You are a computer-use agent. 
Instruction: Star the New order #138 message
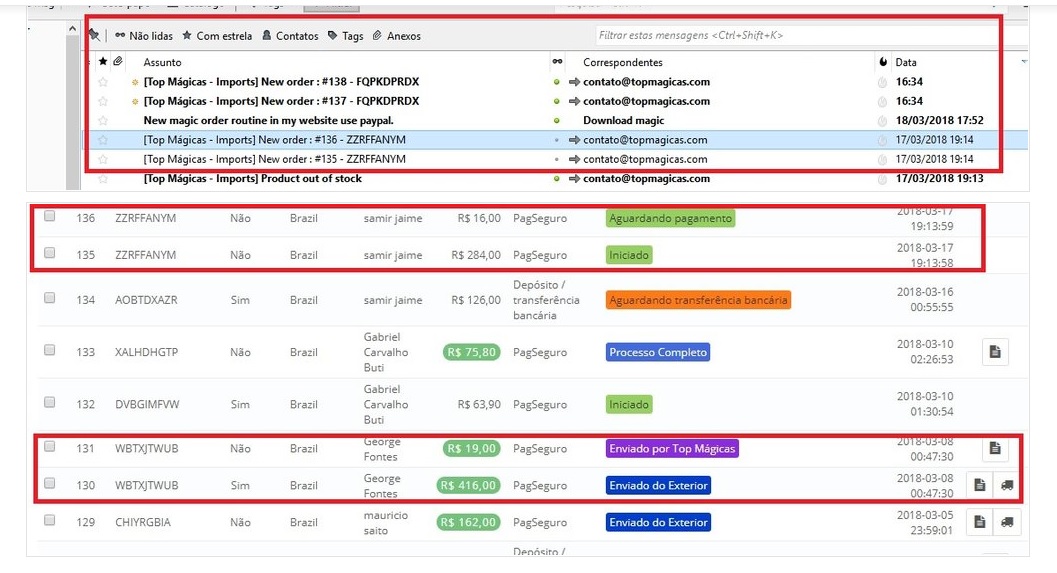[x=103, y=82]
